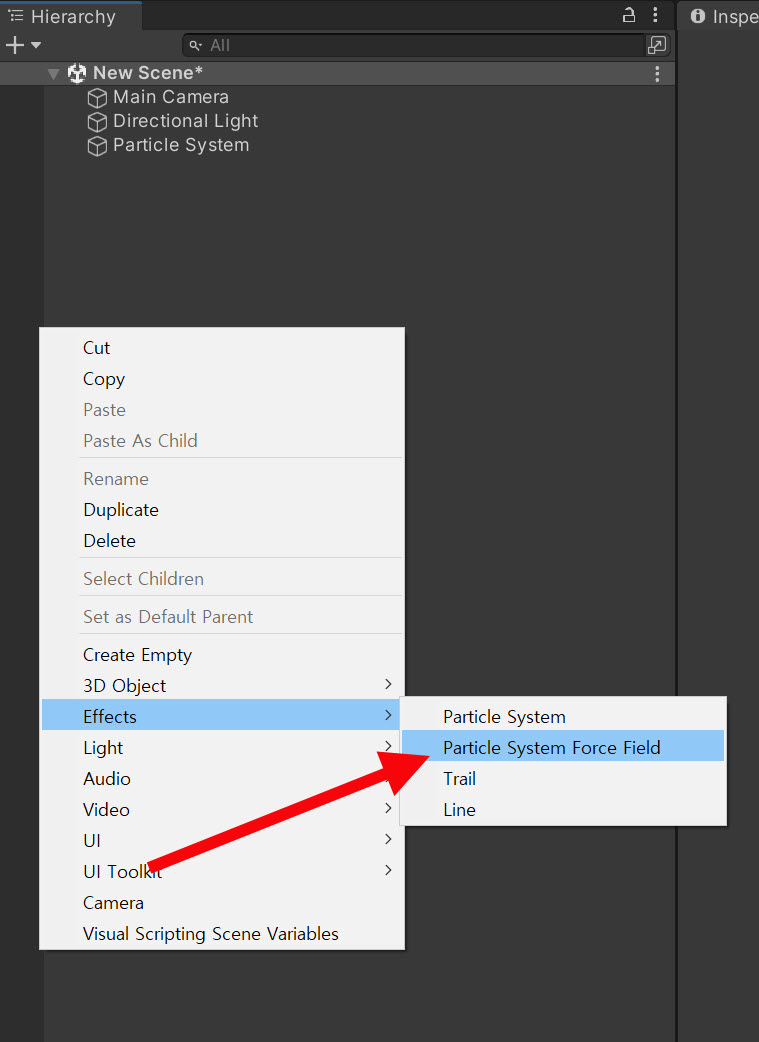Click the submenu arrow on the UI row
The width and height of the screenshot is (759, 1042).
pos(388,839)
